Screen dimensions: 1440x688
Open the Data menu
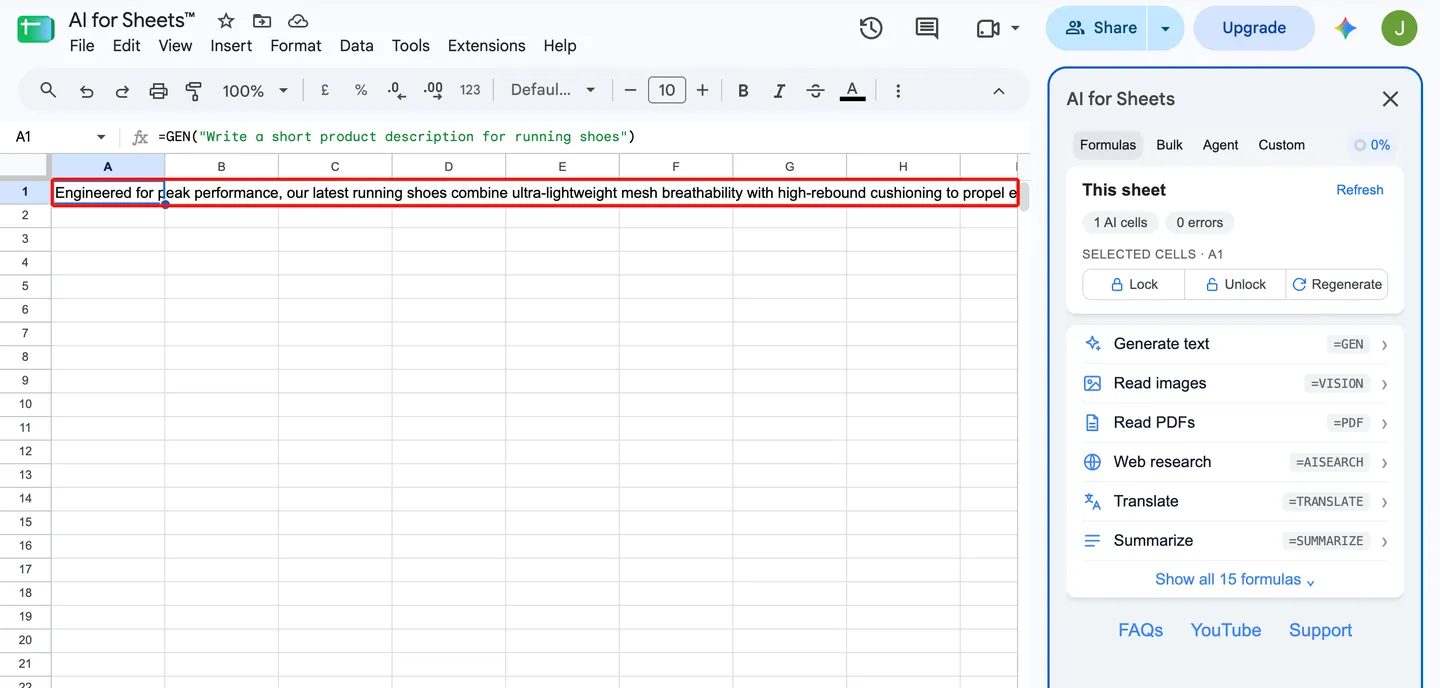click(356, 46)
